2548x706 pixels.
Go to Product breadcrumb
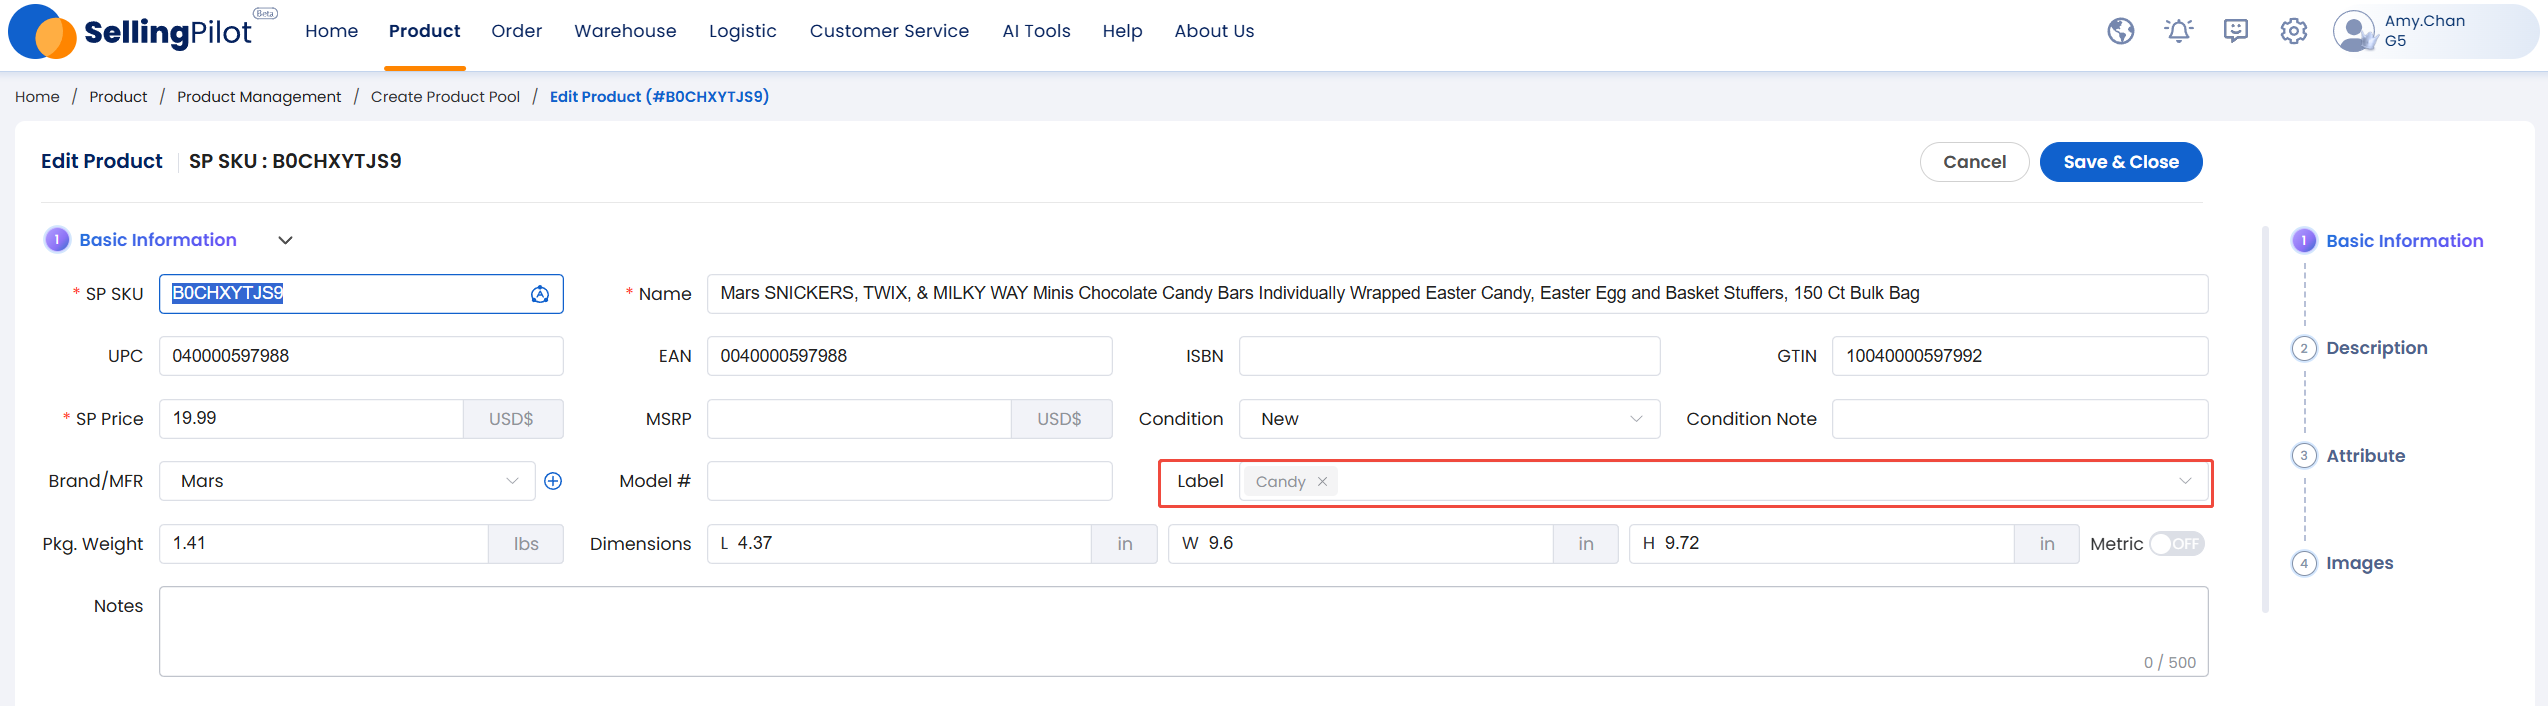(118, 97)
